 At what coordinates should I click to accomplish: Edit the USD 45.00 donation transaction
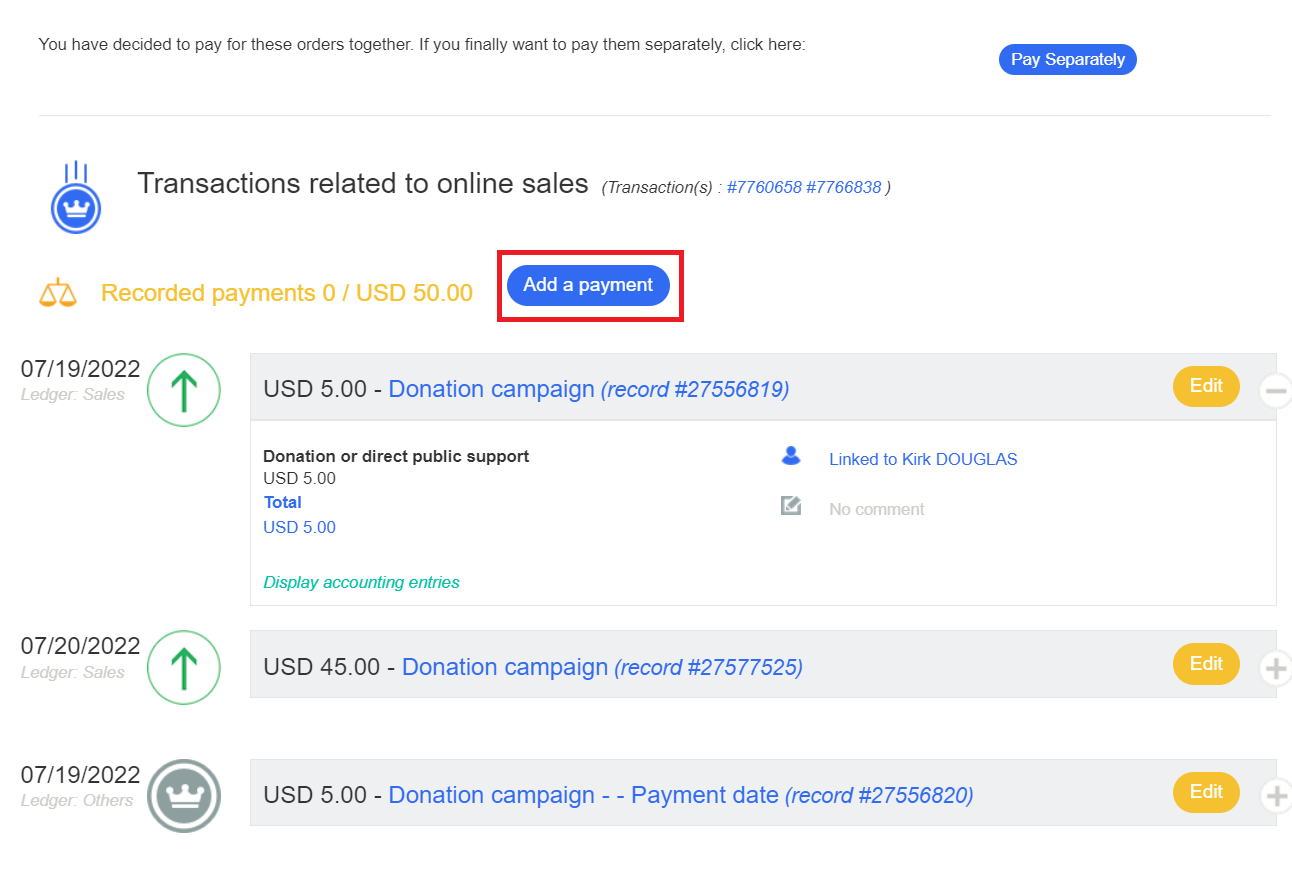click(1205, 664)
